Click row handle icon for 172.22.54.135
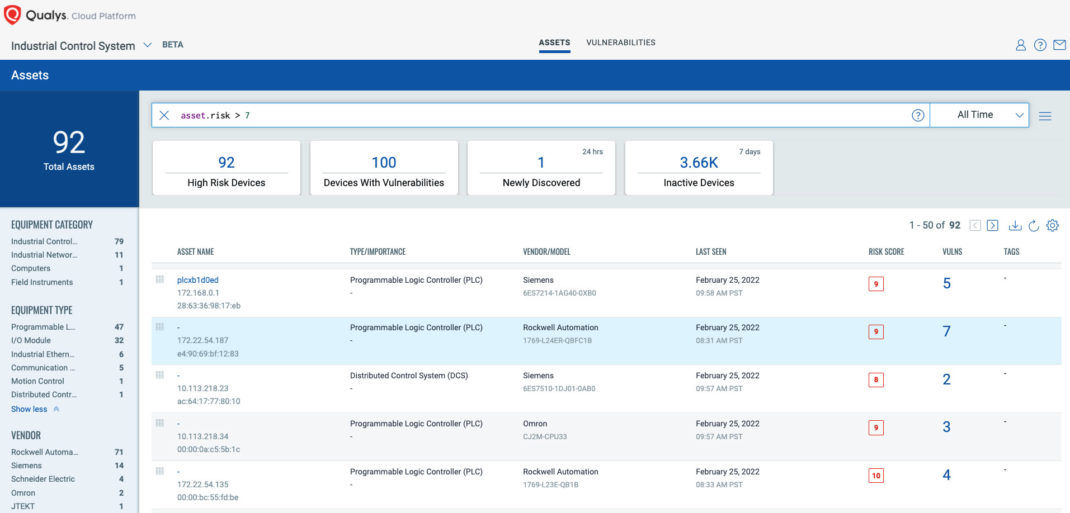This screenshot has height=513, width=1070. pos(160,471)
